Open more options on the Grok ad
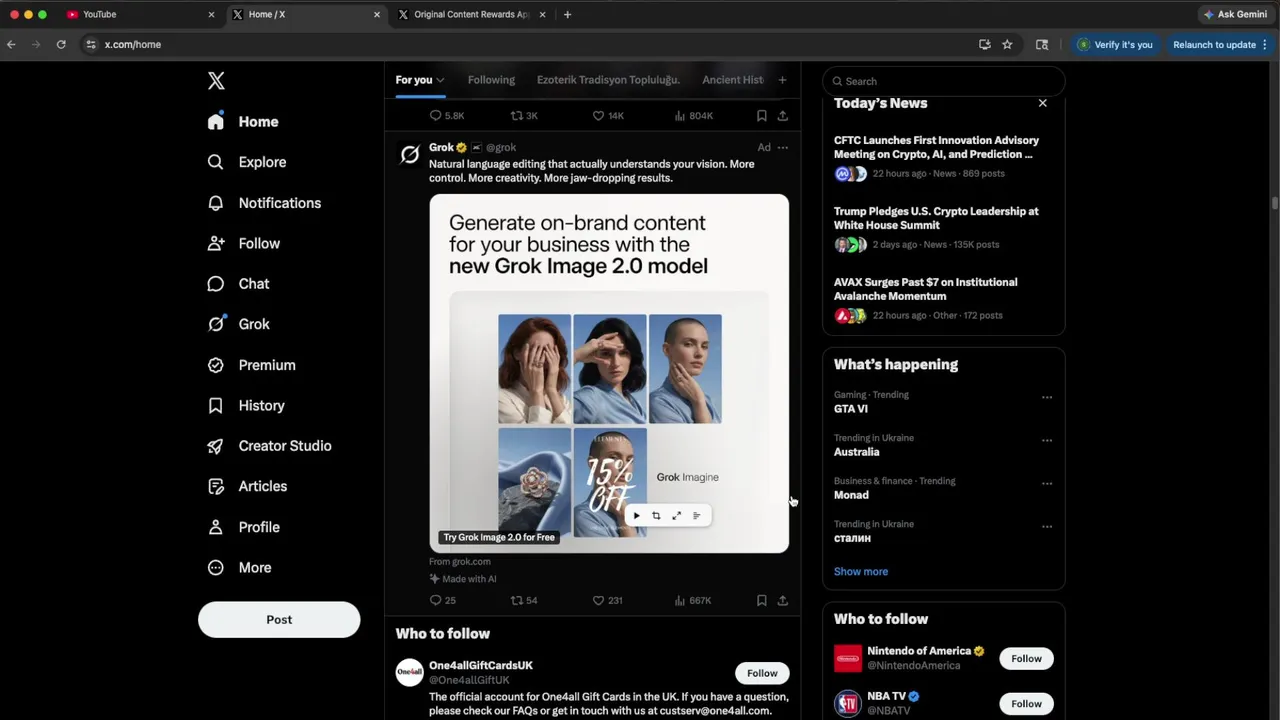The image size is (1280, 720). tap(783, 147)
